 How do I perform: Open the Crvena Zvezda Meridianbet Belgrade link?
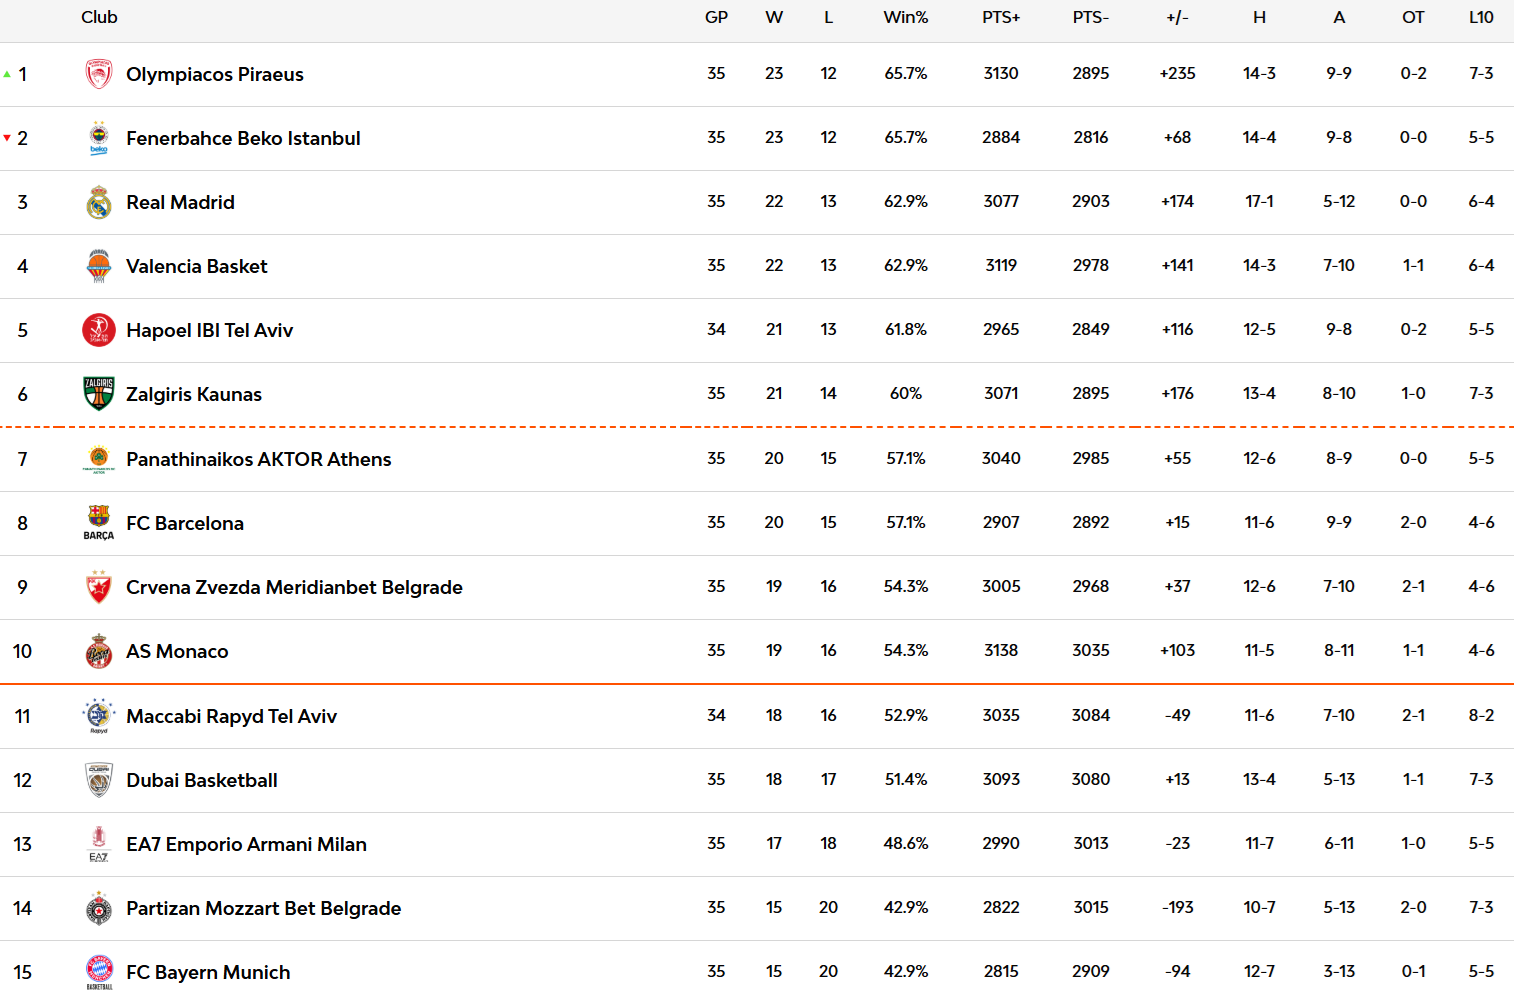(294, 587)
